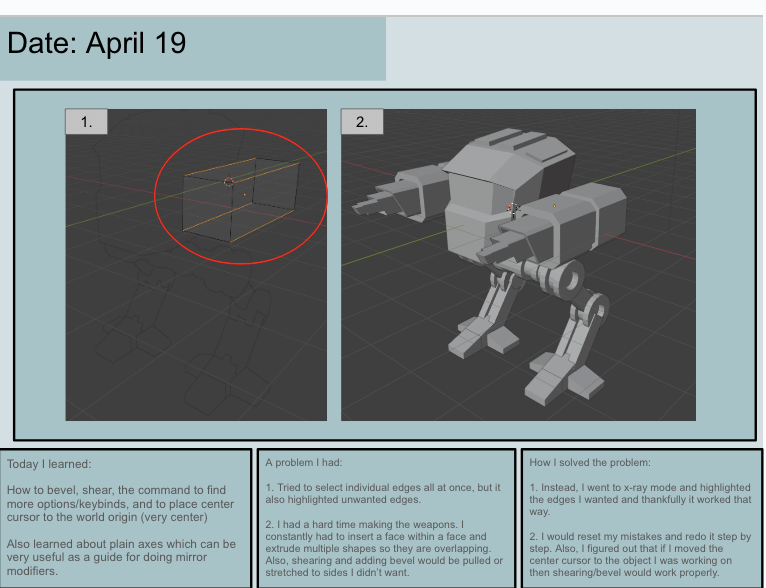The height and width of the screenshot is (588, 766).
Task: Select the mech robot model screenshot numbered 2
Action: [x=518, y=265]
